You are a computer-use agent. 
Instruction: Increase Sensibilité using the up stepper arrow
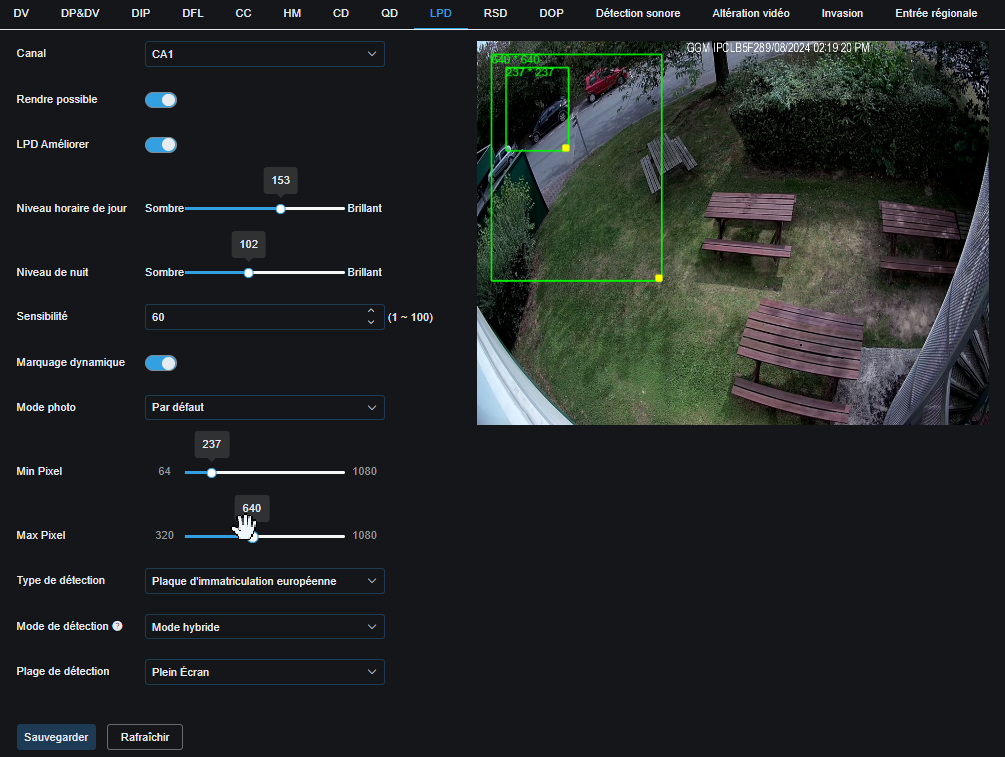tap(370, 311)
